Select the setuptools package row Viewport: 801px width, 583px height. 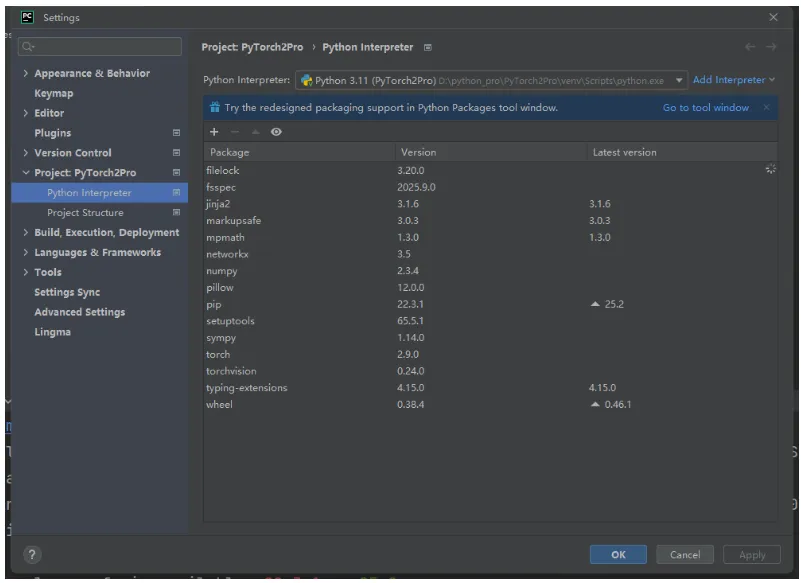coord(490,321)
